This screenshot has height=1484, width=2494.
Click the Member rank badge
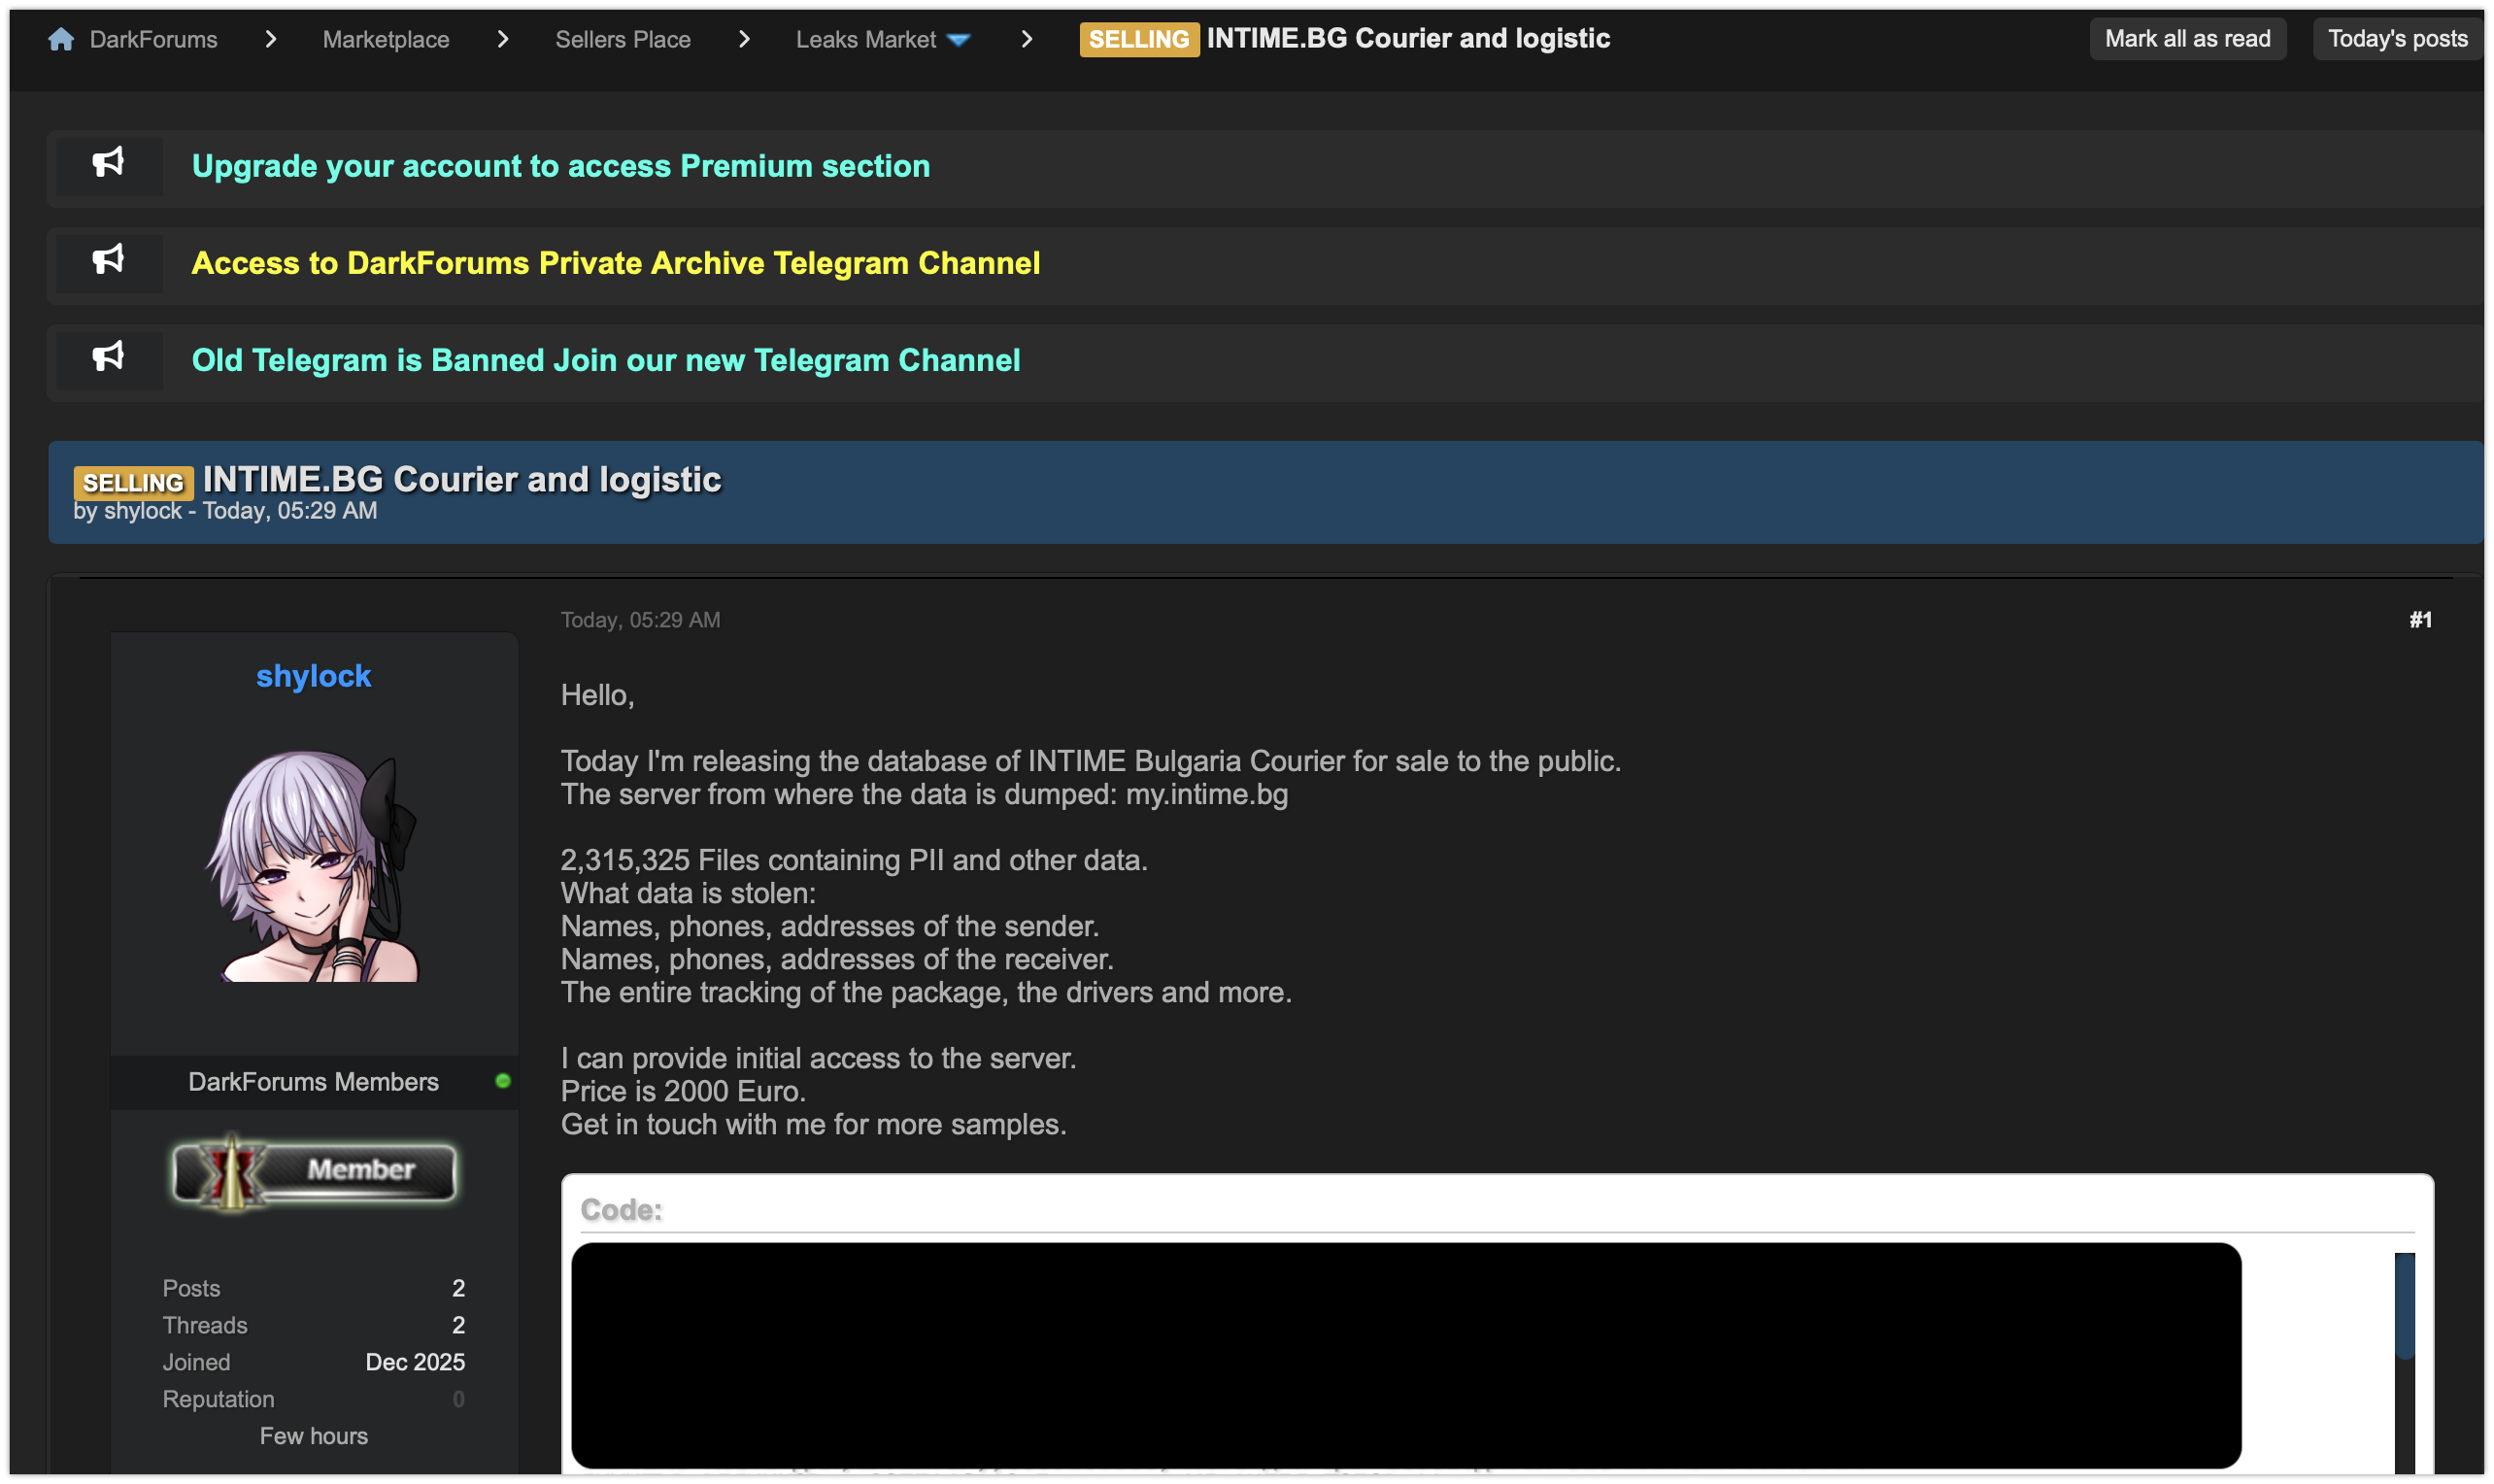click(x=314, y=1172)
